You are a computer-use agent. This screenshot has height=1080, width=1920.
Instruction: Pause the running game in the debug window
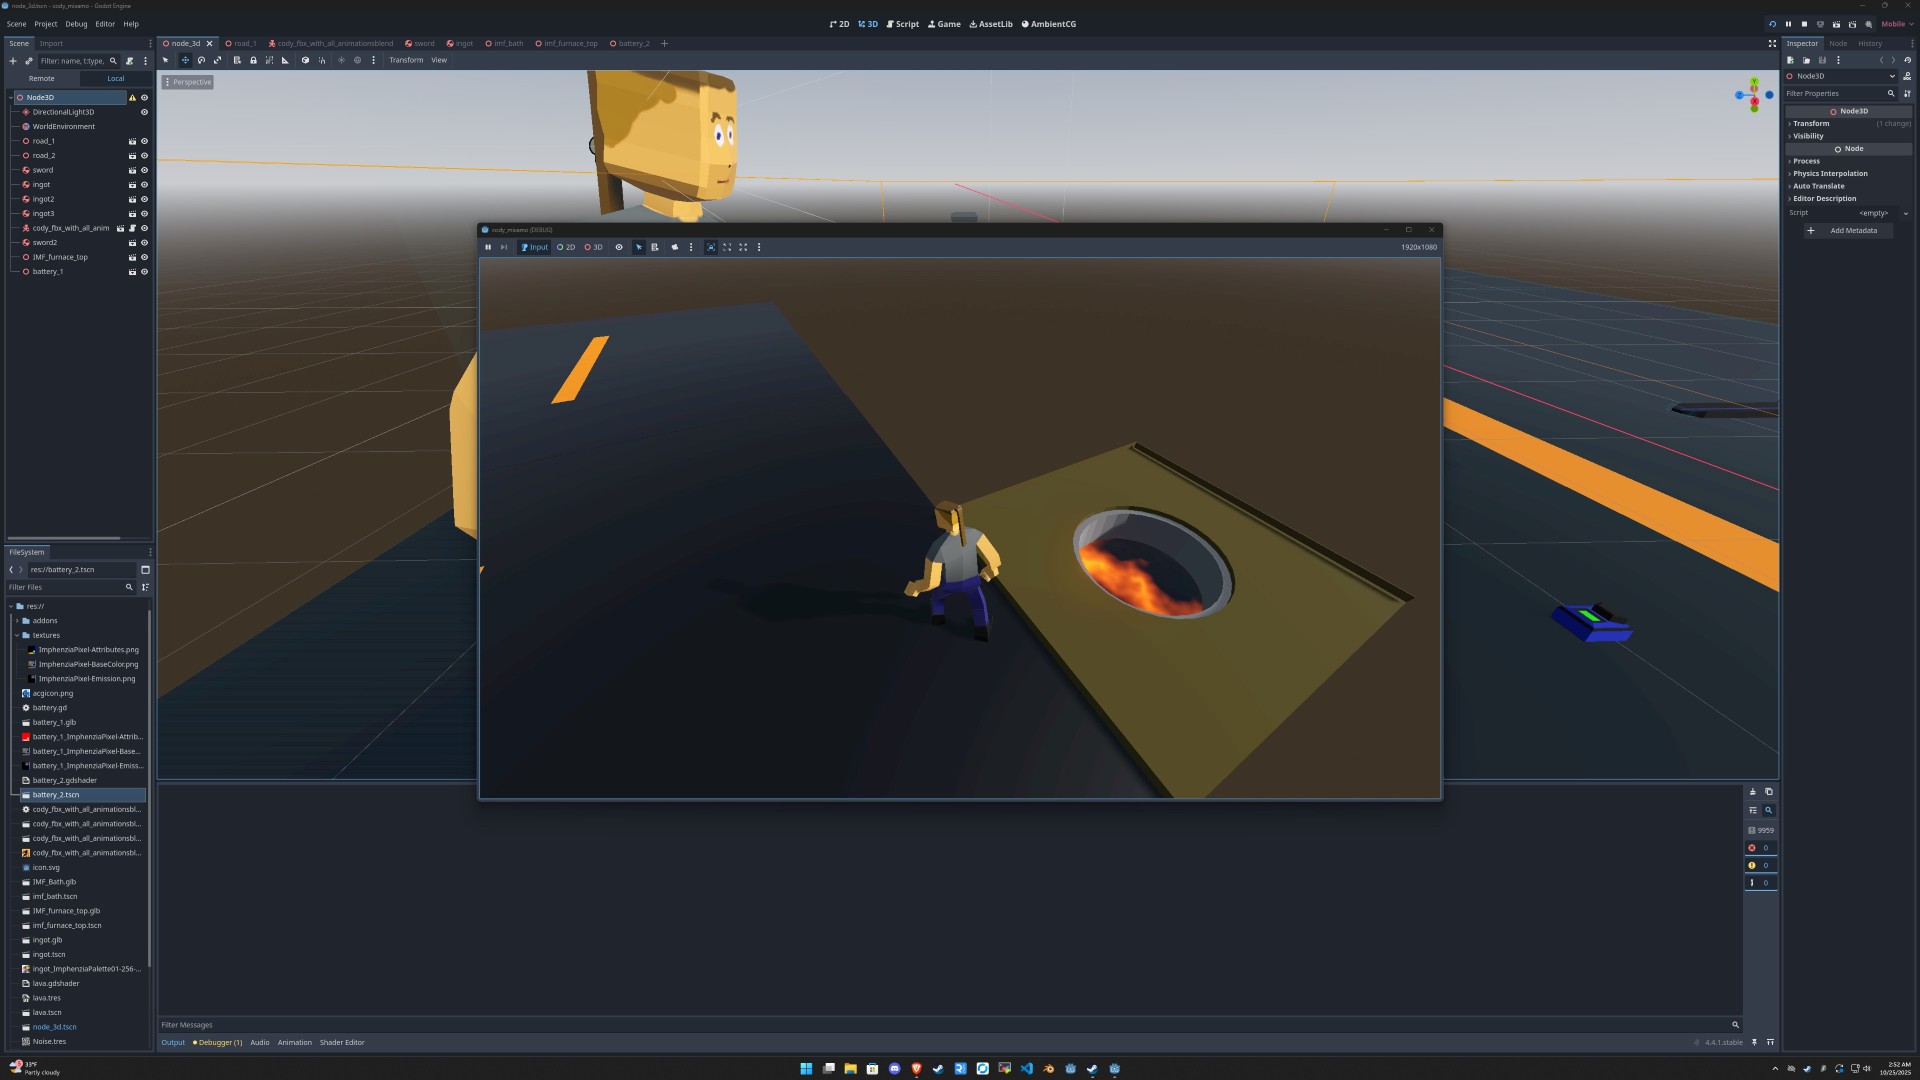(488, 247)
